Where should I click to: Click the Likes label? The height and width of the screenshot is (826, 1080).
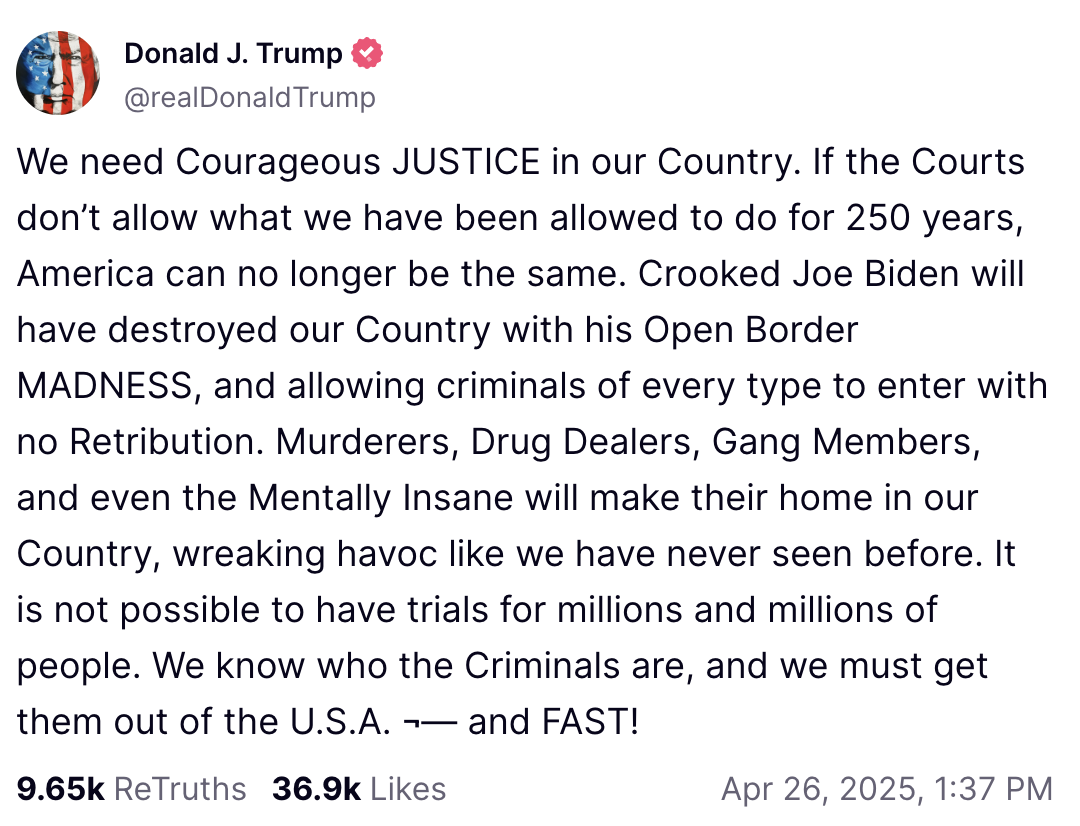point(408,789)
